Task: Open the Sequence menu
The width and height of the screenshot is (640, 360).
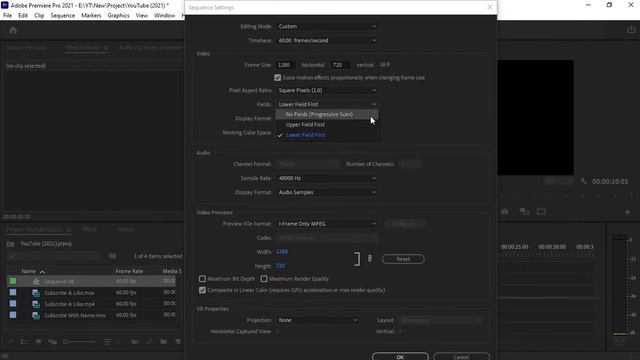Action: 62,16
